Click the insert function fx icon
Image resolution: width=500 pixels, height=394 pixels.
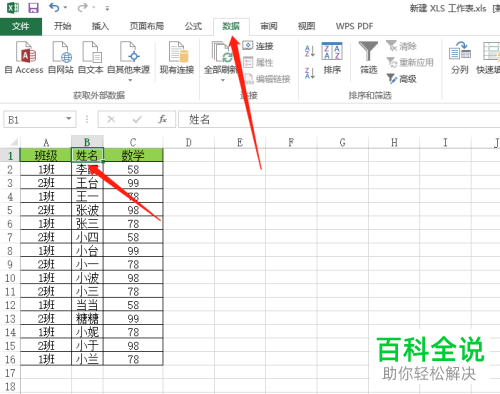pyautogui.click(x=162, y=119)
